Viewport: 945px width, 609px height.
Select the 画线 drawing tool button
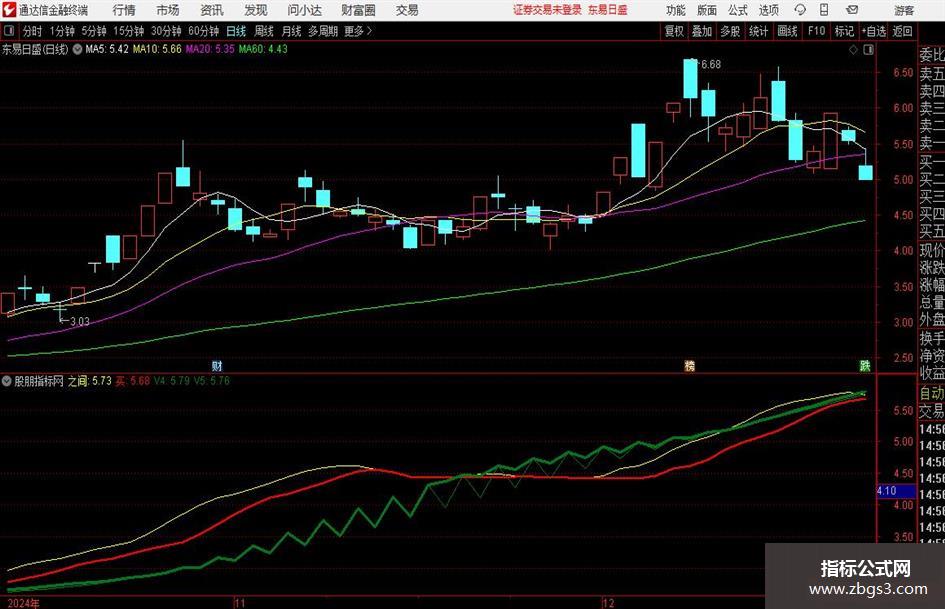[787, 31]
